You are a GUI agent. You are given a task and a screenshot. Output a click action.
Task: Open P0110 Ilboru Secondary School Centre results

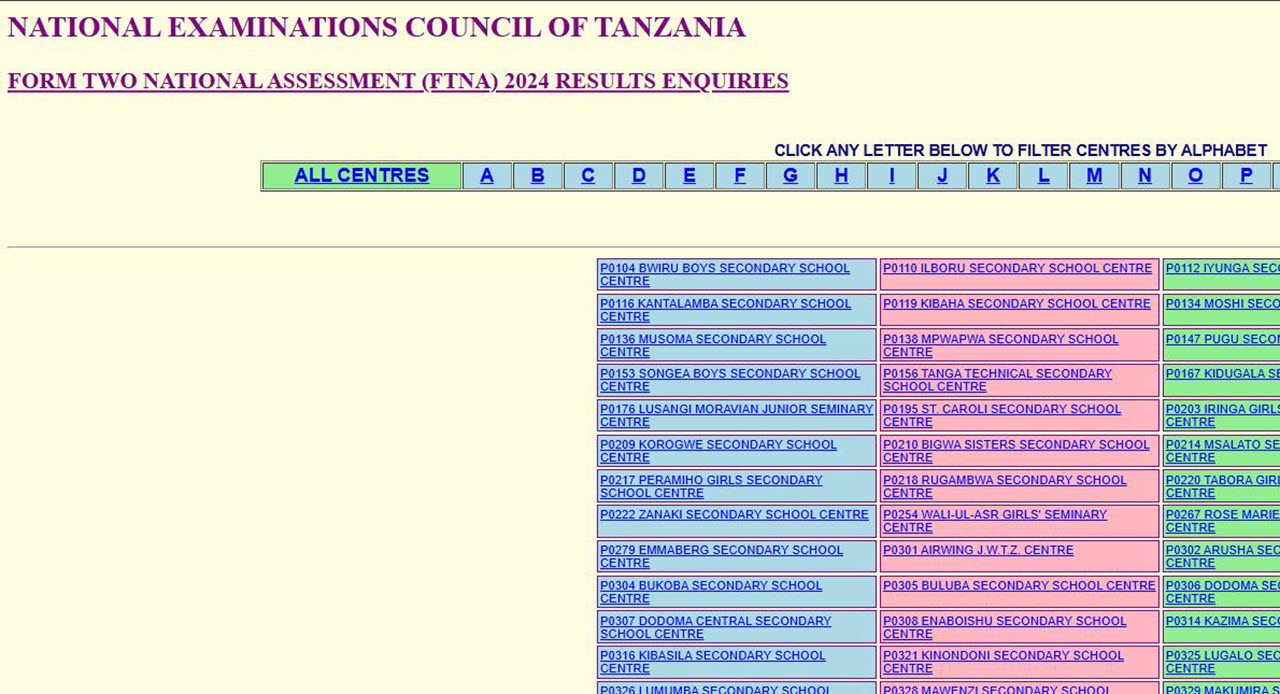(1016, 268)
